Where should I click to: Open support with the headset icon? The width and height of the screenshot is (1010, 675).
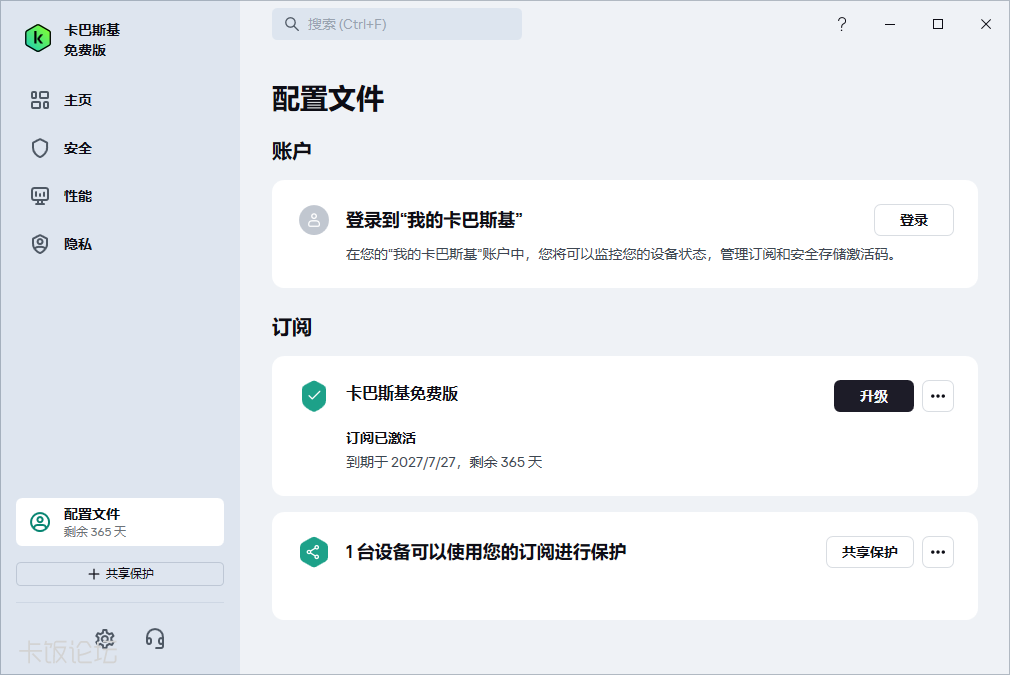155,639
